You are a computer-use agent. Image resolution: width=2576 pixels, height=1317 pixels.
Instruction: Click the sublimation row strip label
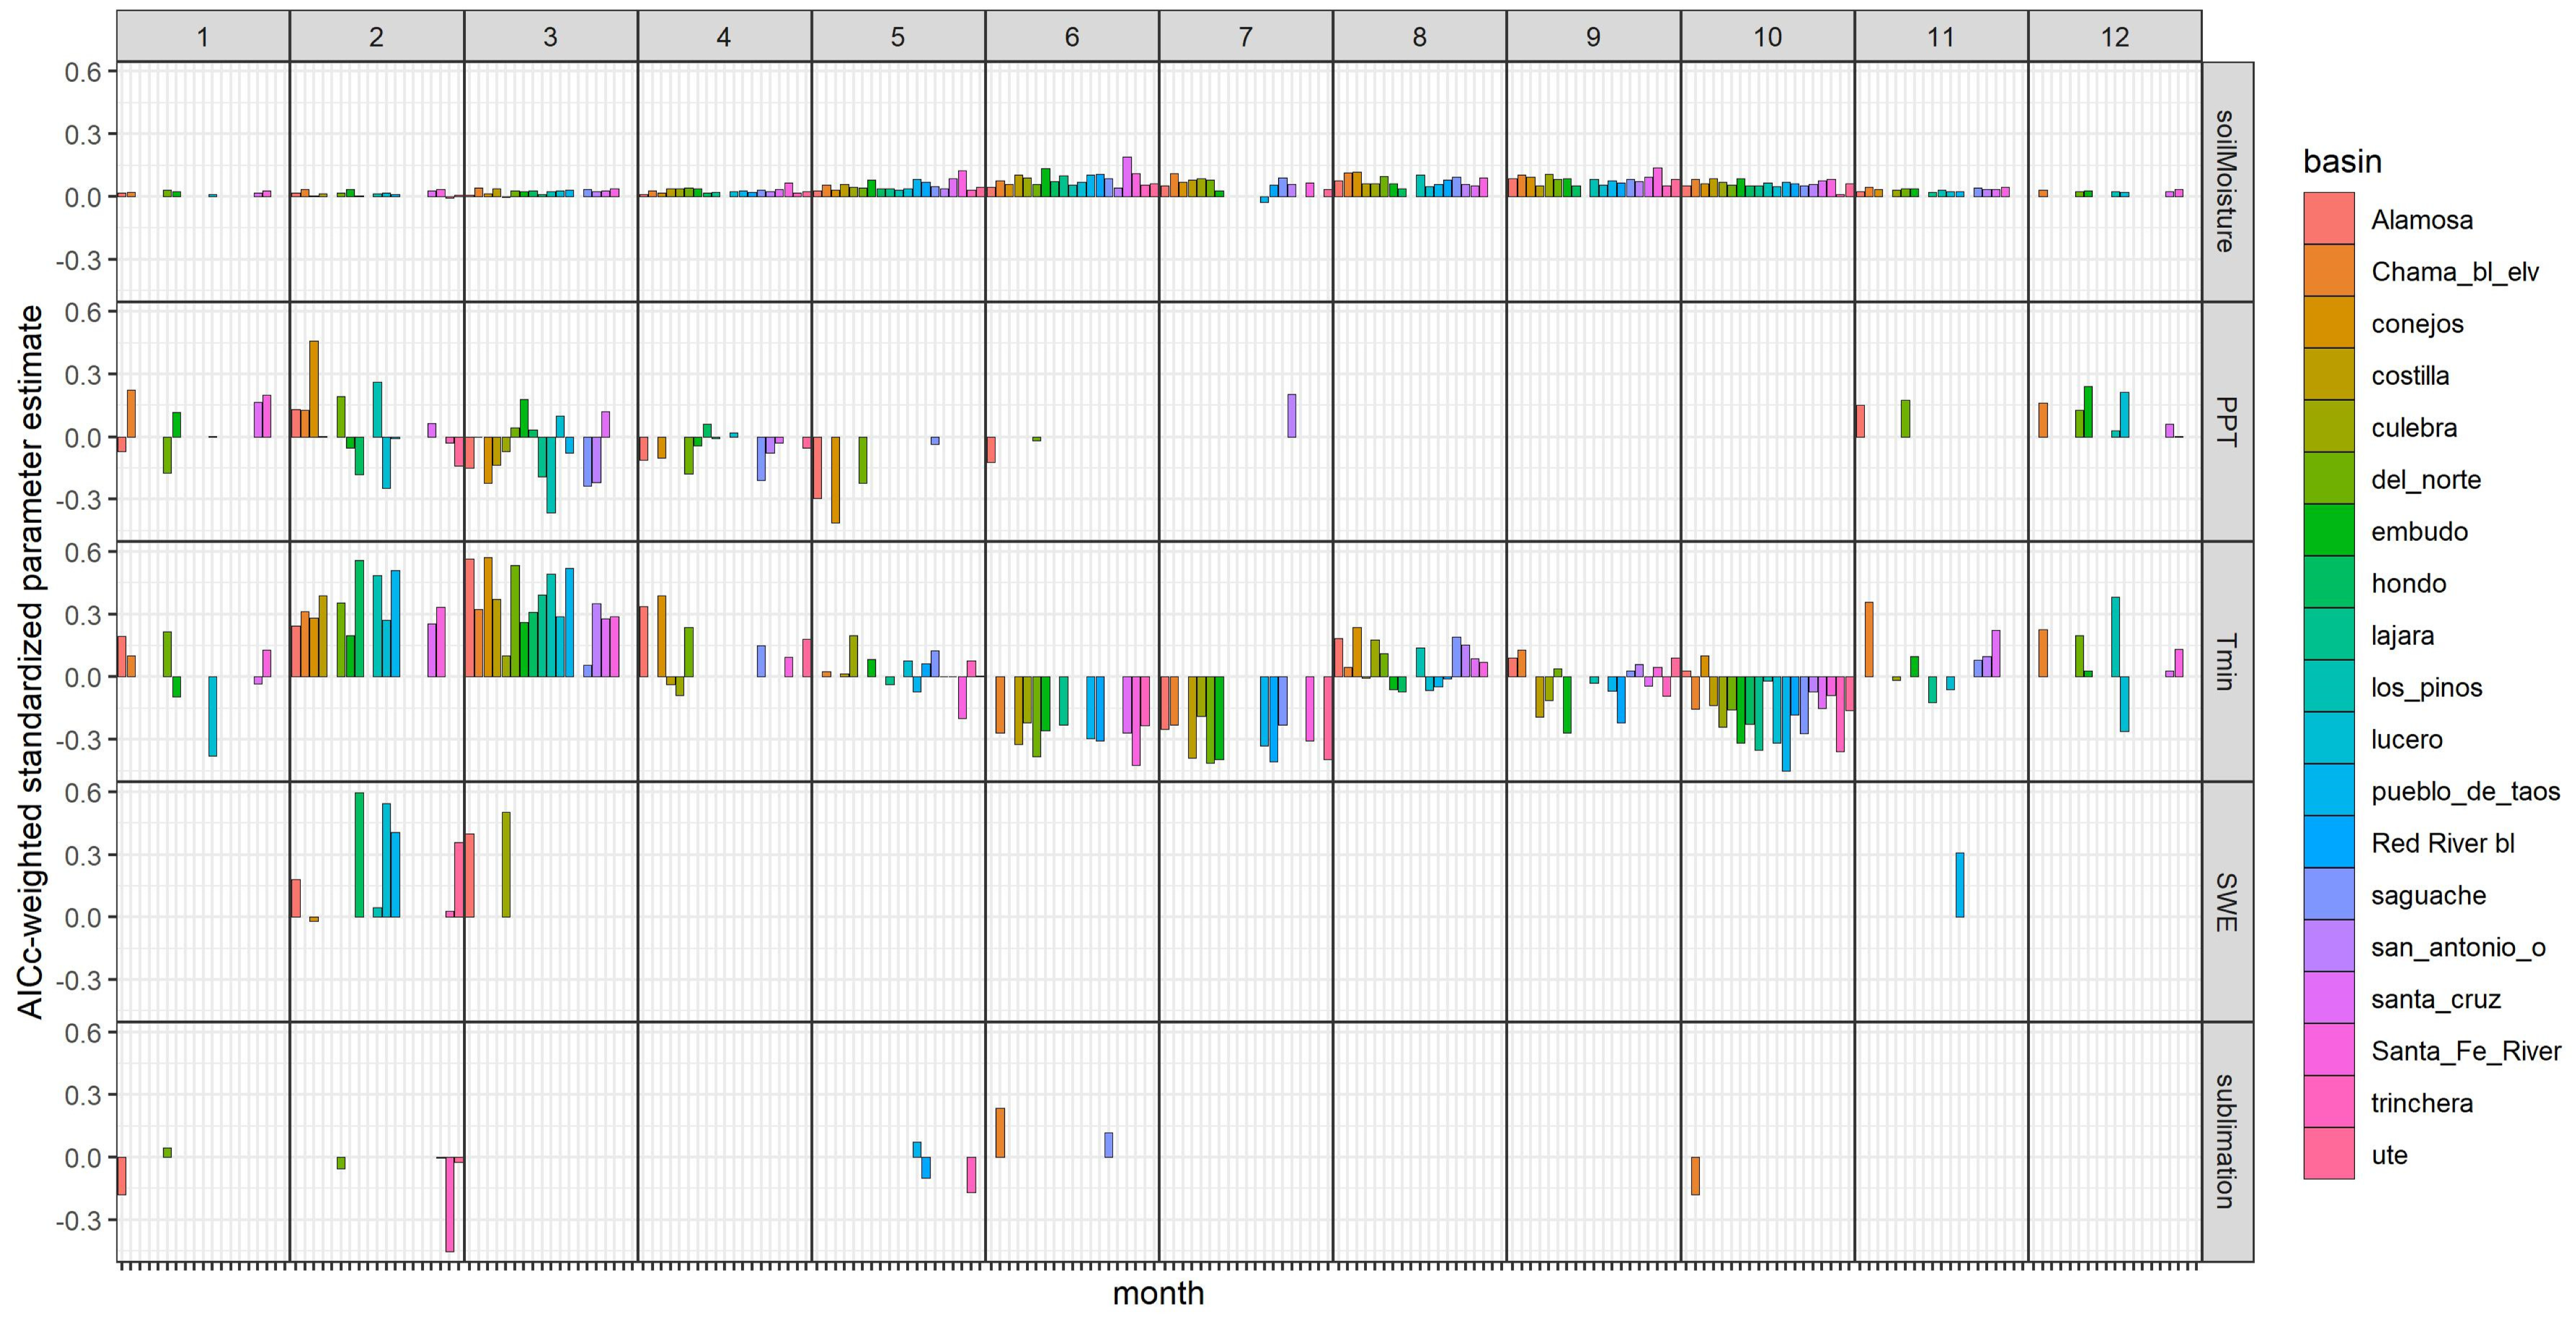point(2227,1141)
